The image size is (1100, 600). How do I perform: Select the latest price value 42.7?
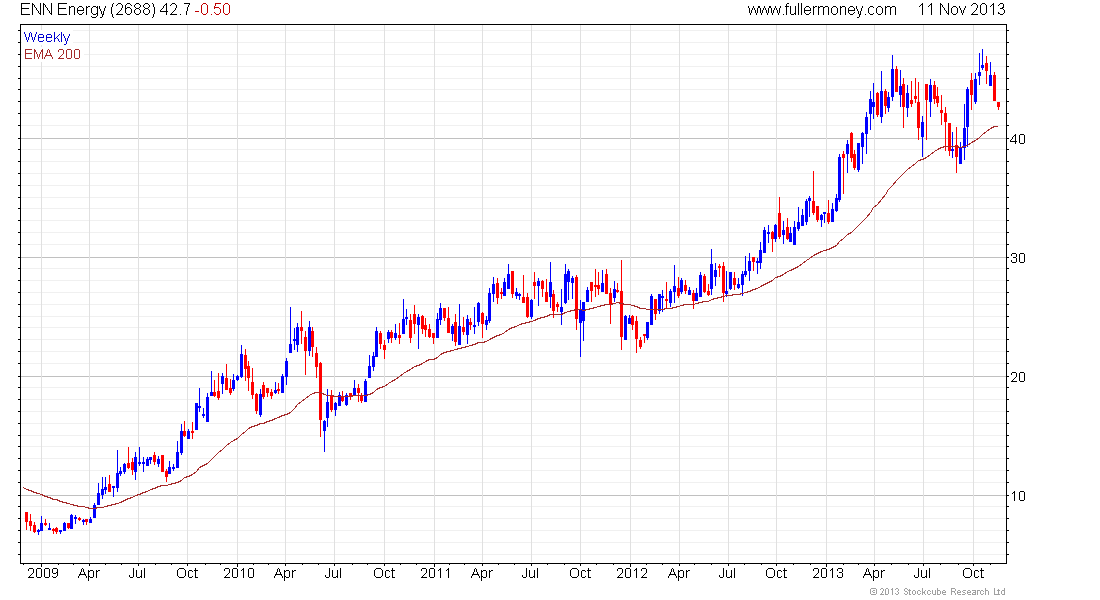pyautogui.click(x=175, y=10)
